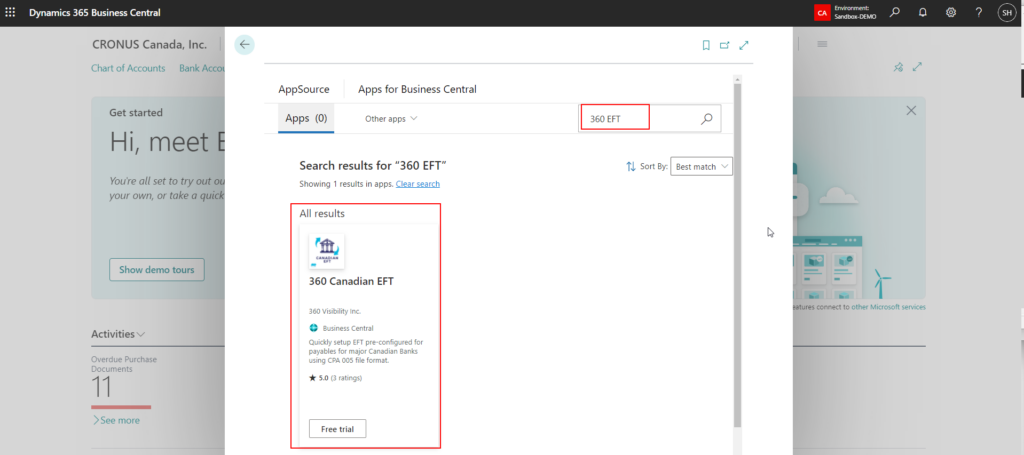Open the search magnifier in top bar
The height and width of the screenshot is (455, 1024).
[895, 12]
